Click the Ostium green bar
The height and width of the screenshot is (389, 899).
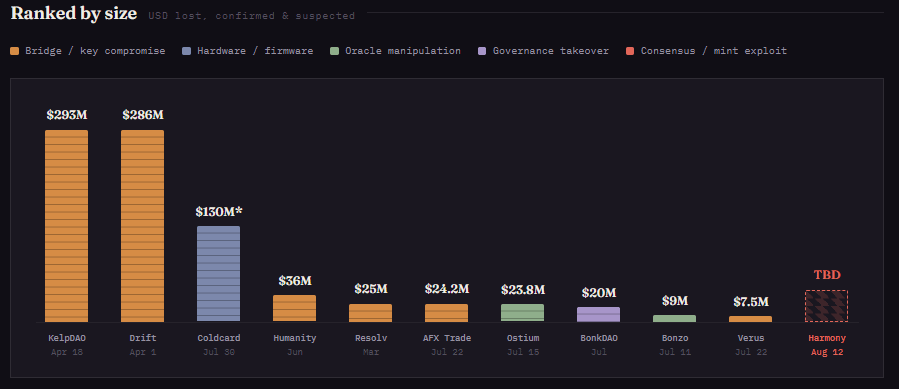click(522, 313)
